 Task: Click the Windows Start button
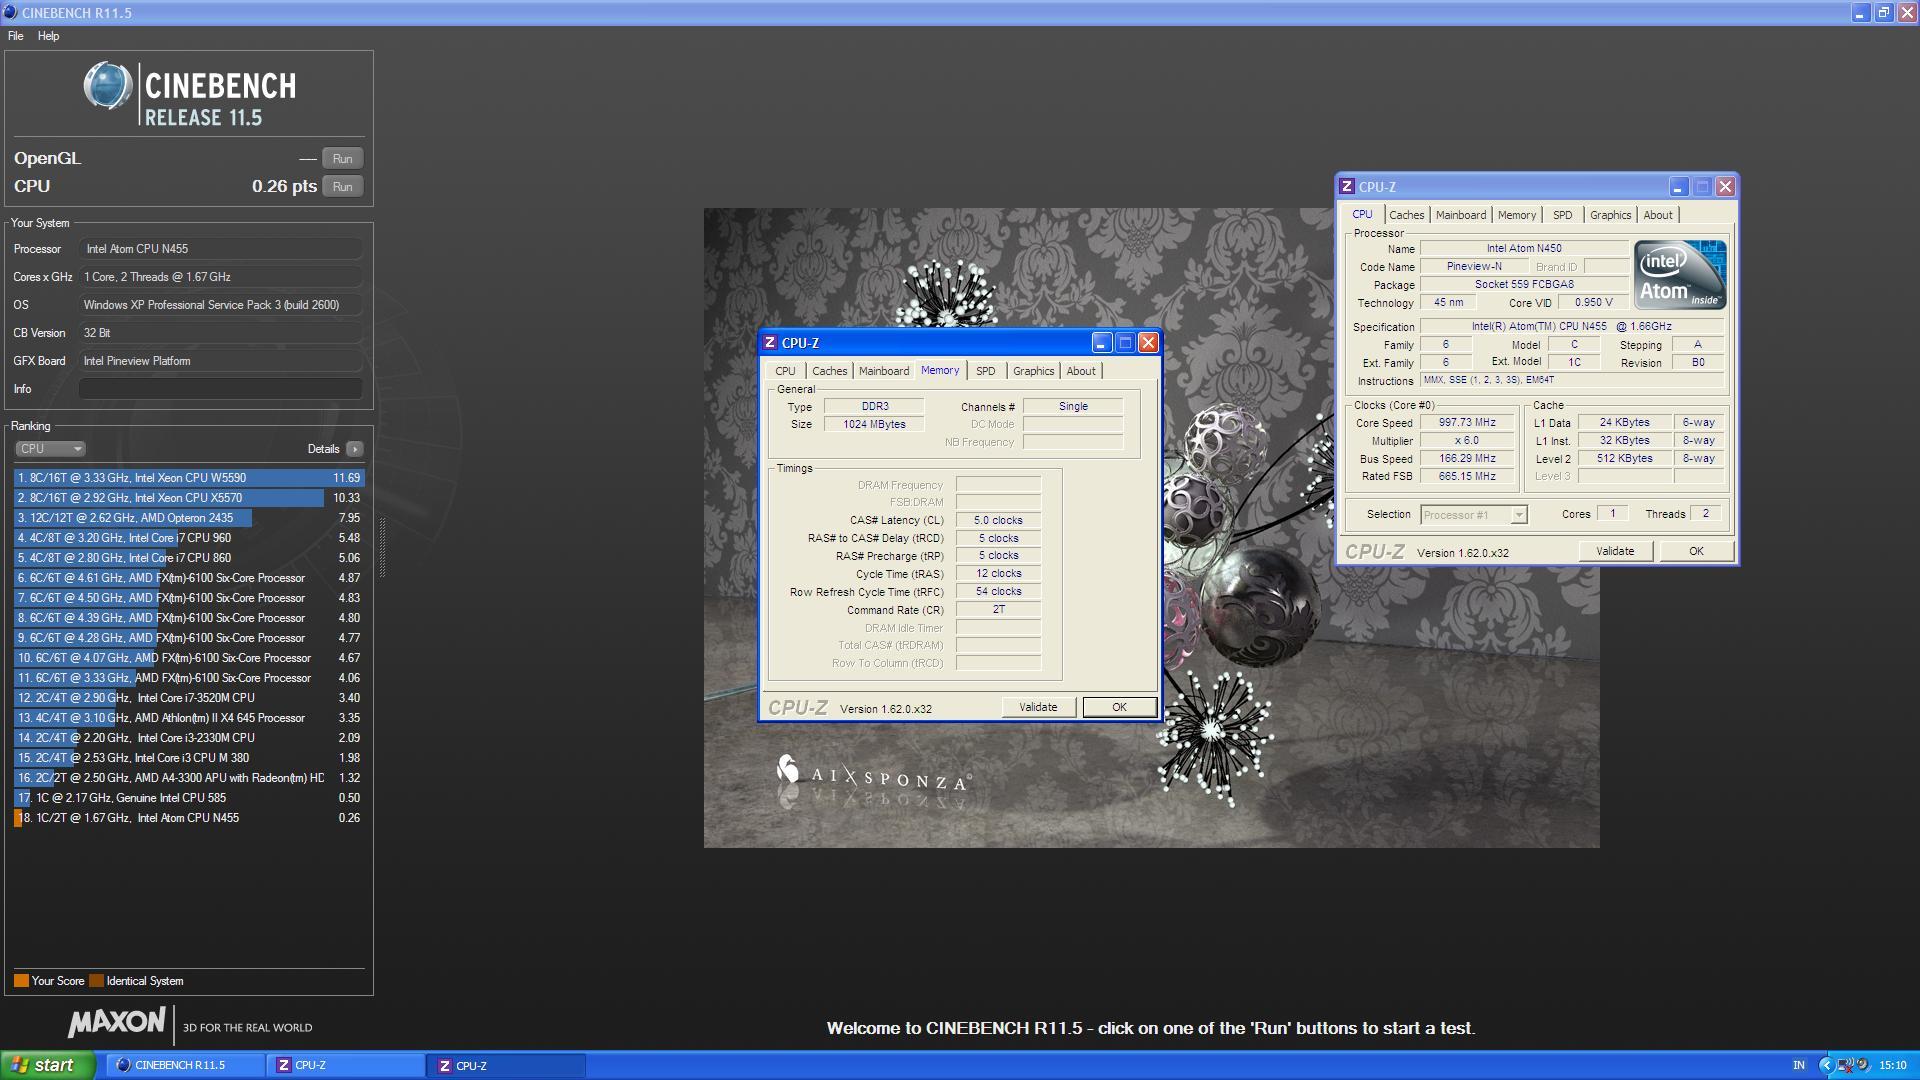(x=48, y=1065)
